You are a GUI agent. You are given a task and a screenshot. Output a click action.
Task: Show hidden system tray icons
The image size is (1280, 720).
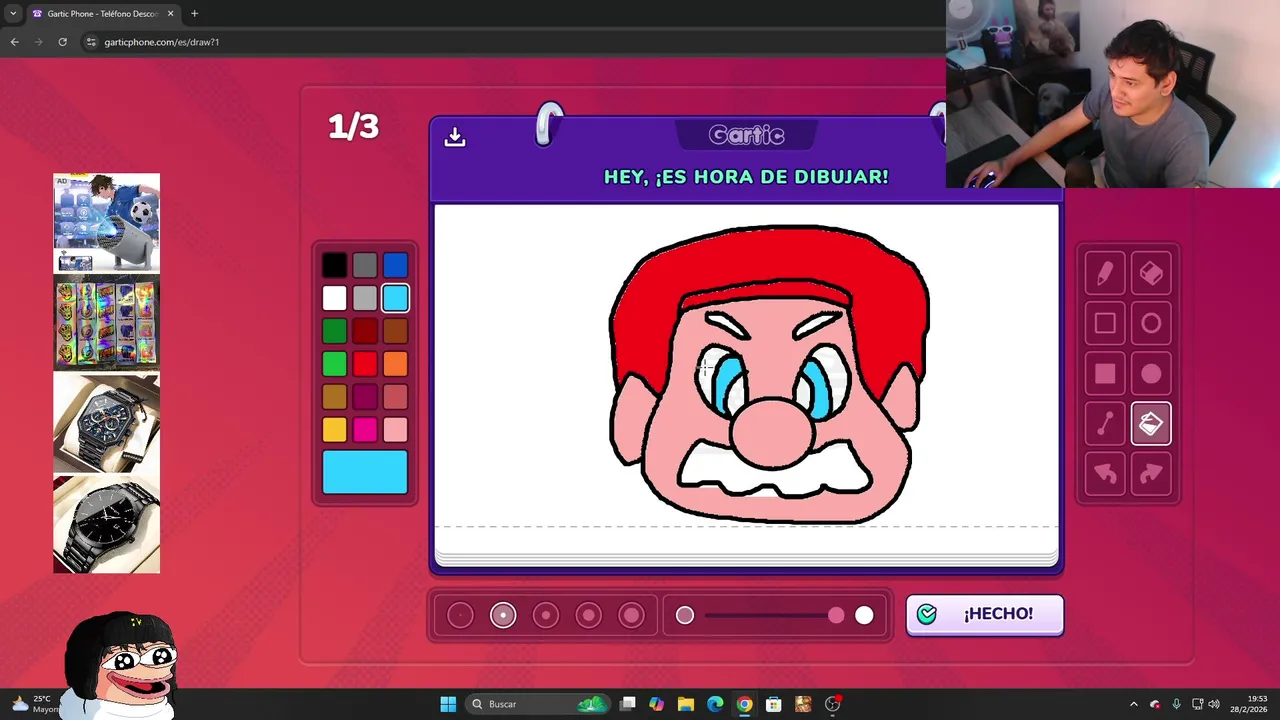[x=1133, y=704]
